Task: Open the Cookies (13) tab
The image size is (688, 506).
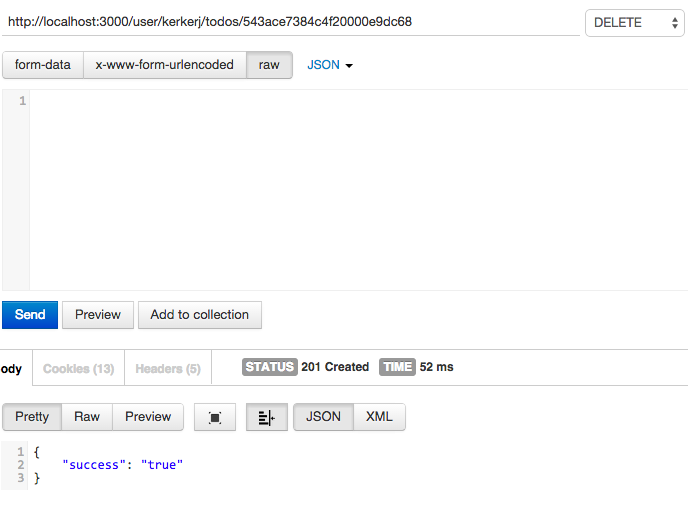Action: pyautogui.click(x=78, y=368)
